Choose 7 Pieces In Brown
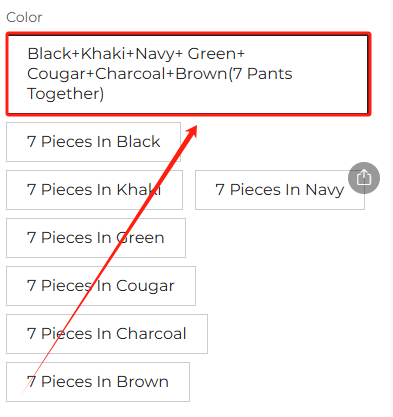This screenshot has height=417, width=393. [x=98, y=382]
